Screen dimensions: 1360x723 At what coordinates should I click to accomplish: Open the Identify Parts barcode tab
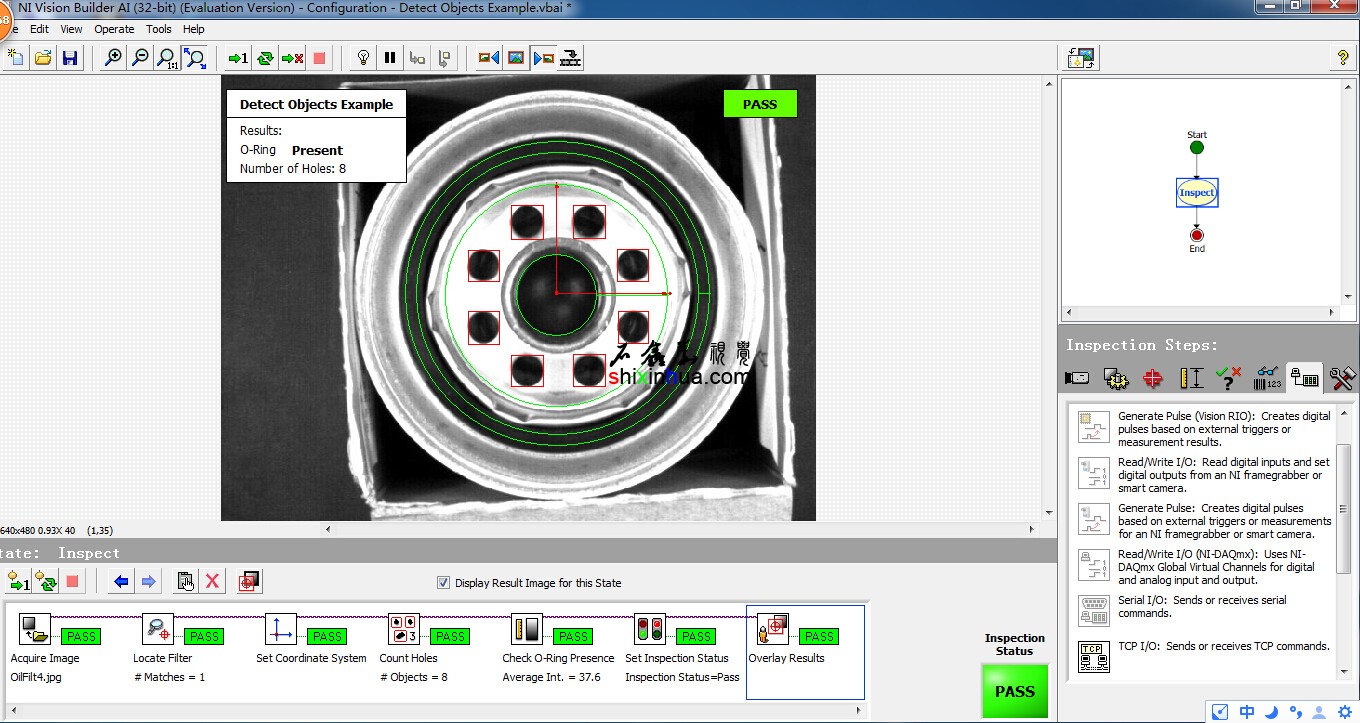tap(1266, 378)
